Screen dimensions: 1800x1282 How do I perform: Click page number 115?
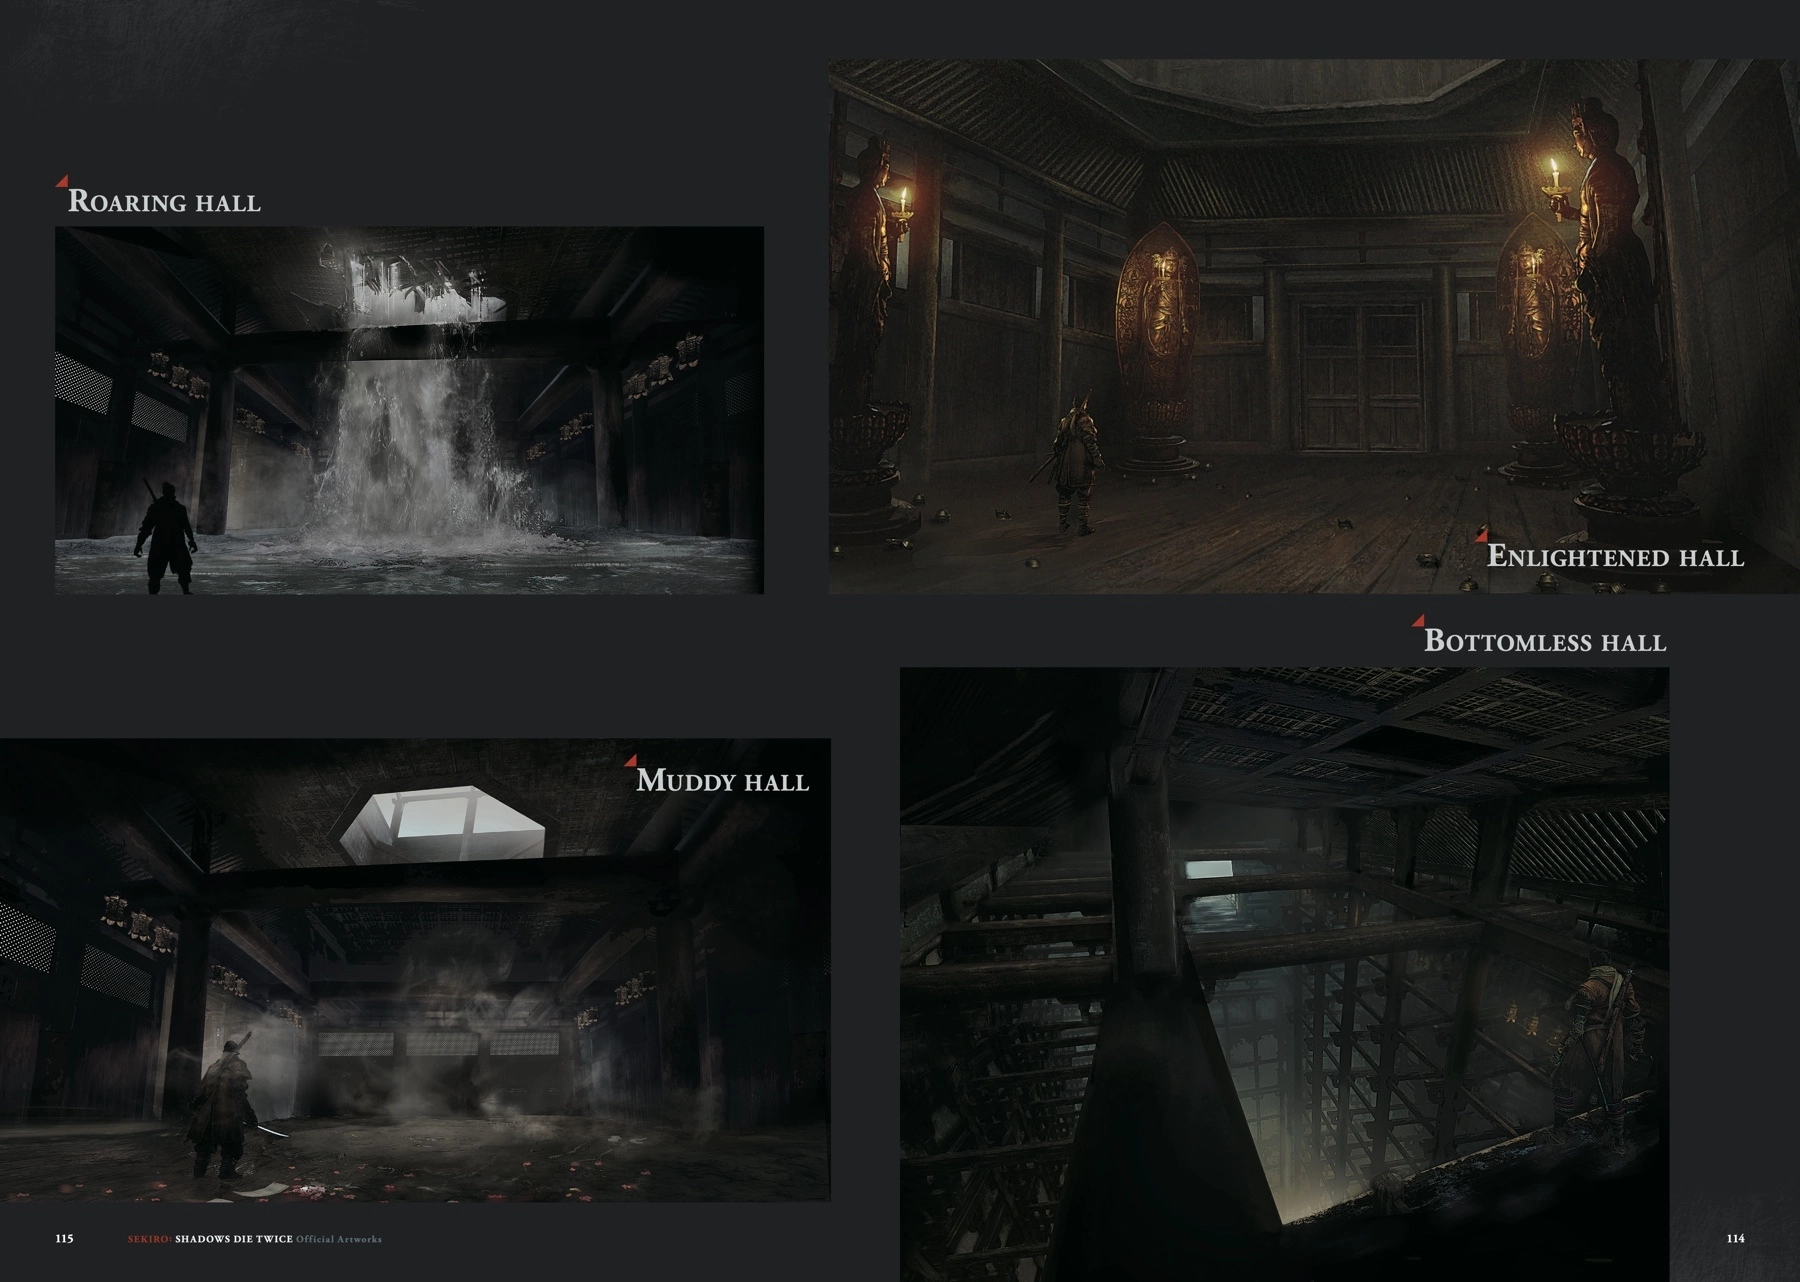pyautogui.click(x=64, y=1238)
